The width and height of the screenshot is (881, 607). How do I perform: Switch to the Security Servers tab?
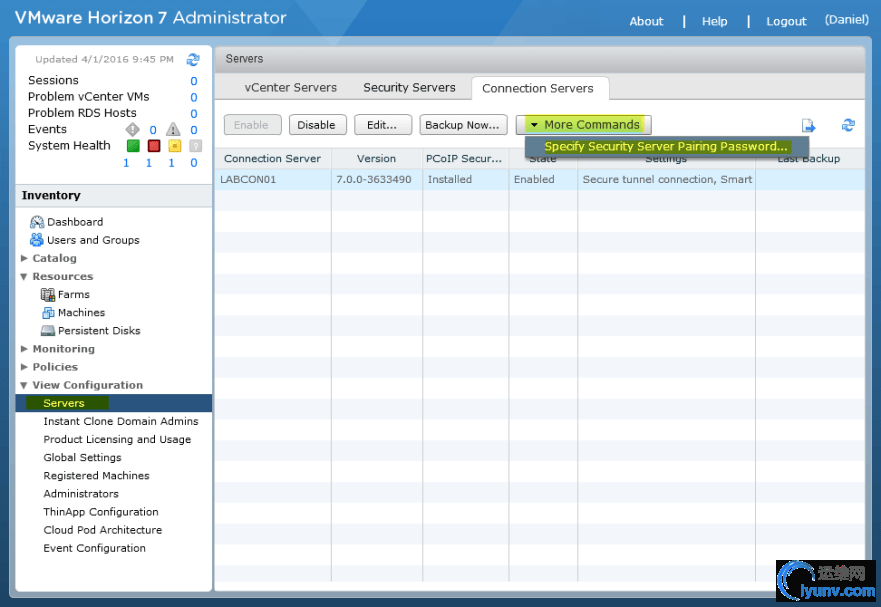click(x=409, y=88)
